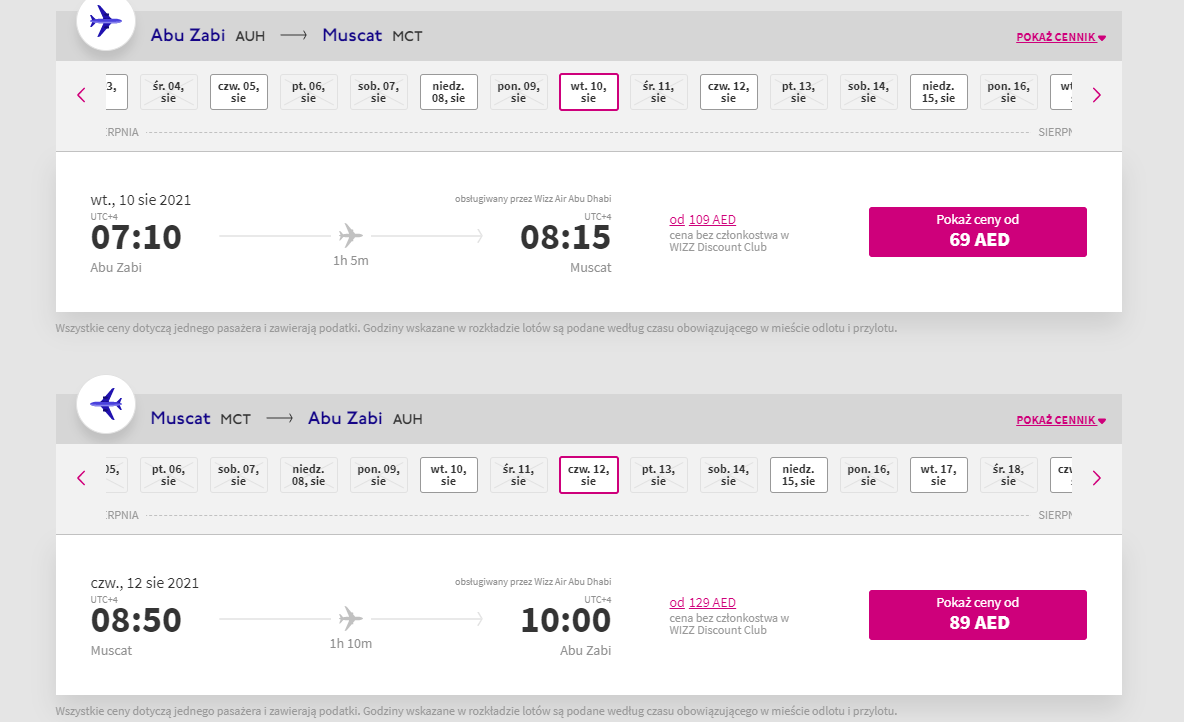Click Pokaż ceny od 69 AED button
1184x722 pixels.
[x=978, y=232]
